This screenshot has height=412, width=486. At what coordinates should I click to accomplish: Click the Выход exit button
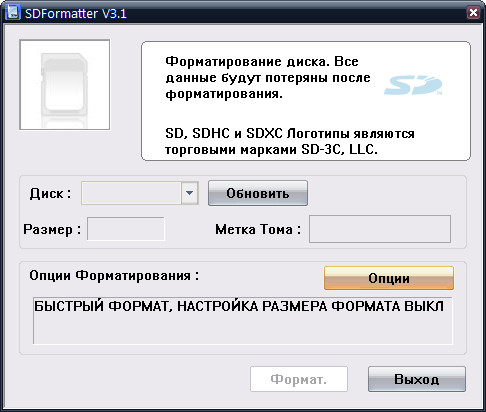pos(417,379)
